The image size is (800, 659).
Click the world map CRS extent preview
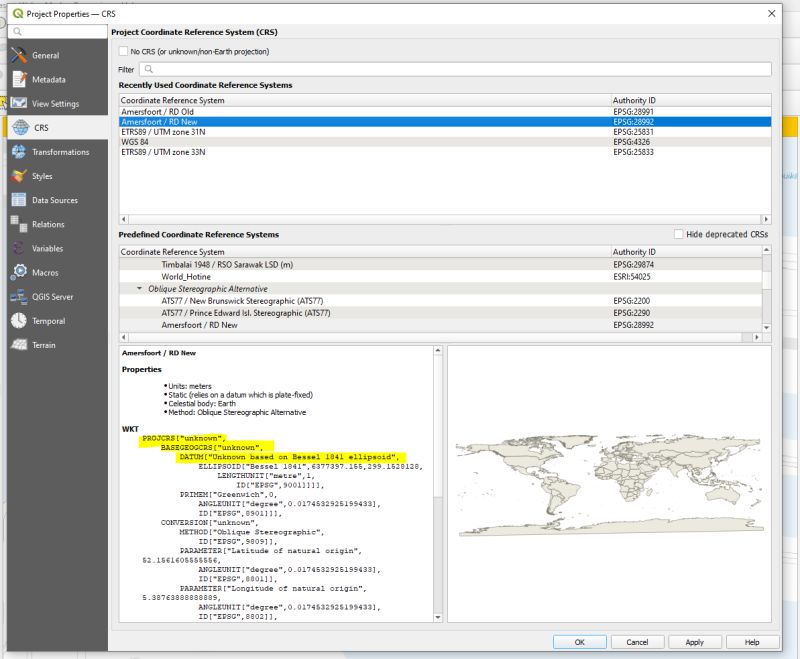610,485
